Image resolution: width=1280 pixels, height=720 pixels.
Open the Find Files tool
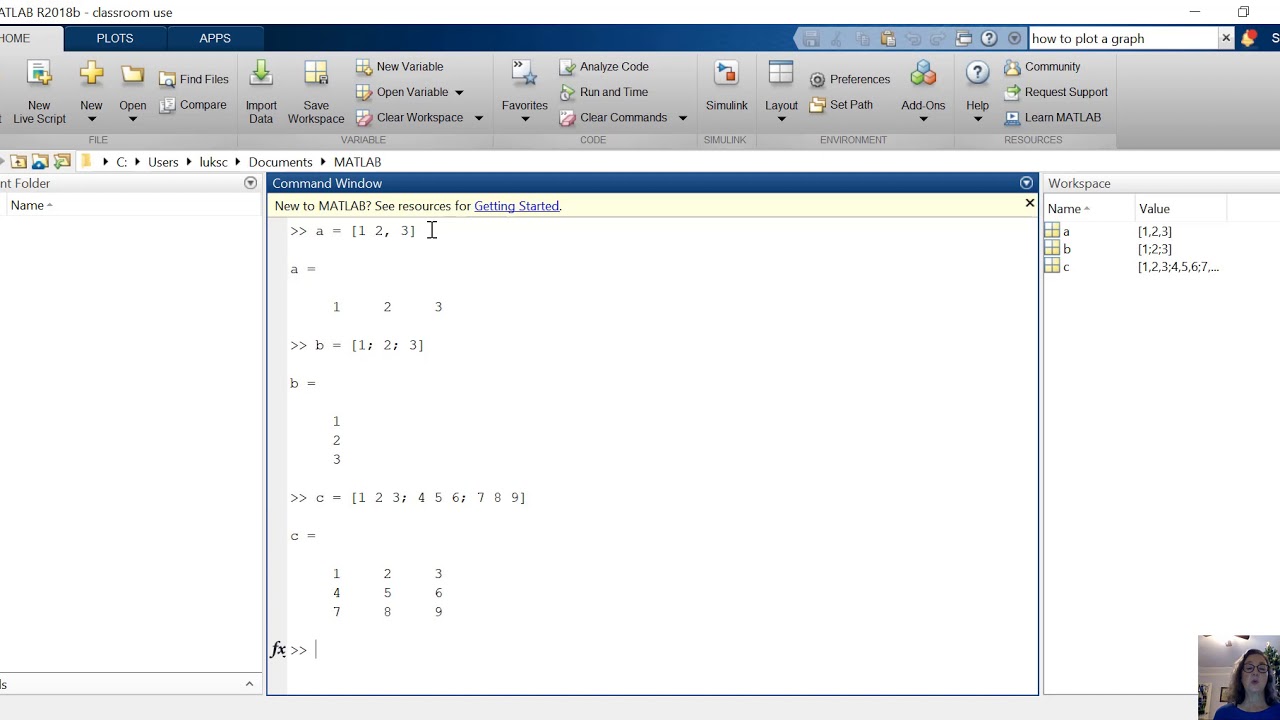point(194,79)
